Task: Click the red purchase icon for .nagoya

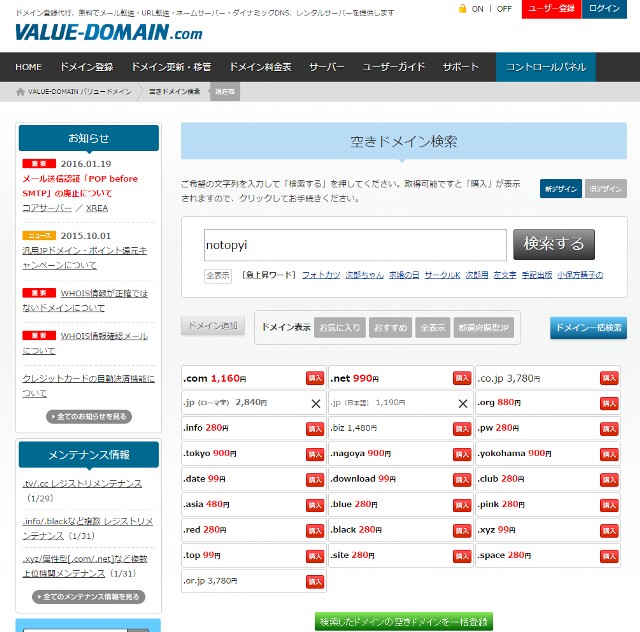Action: (462, 454)
